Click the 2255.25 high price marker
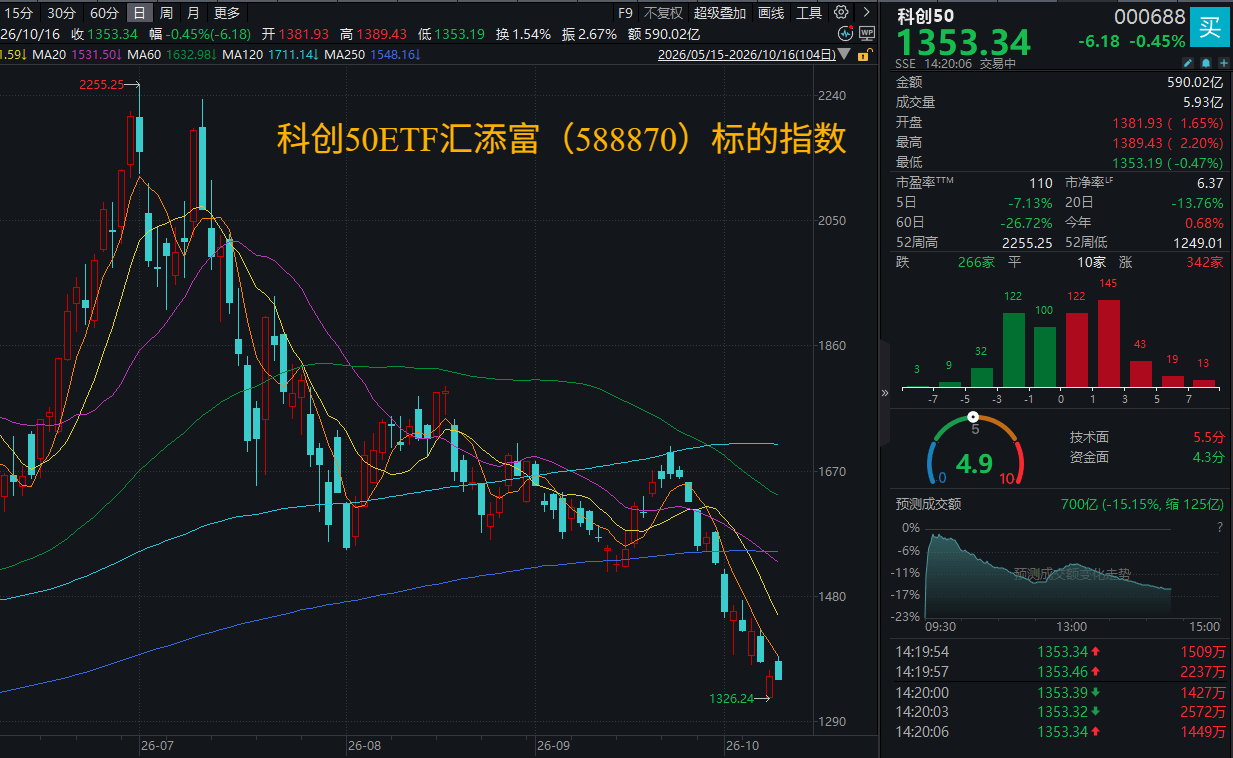 [x=101, y=85]
